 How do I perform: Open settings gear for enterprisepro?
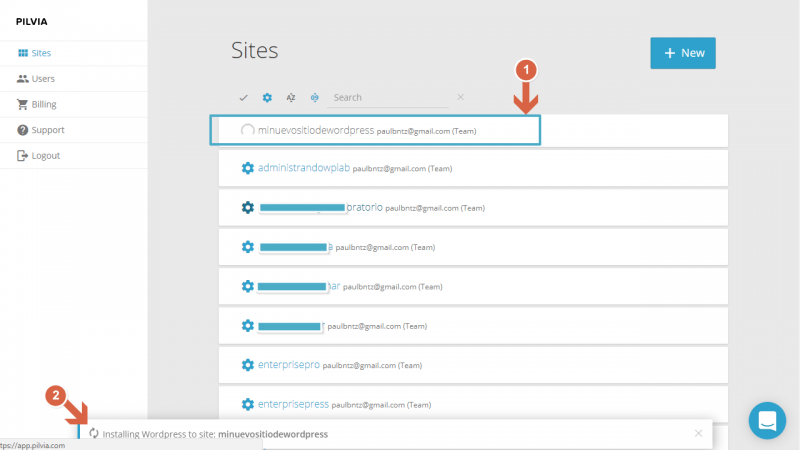pyautogui.click(x=247, y=365)
